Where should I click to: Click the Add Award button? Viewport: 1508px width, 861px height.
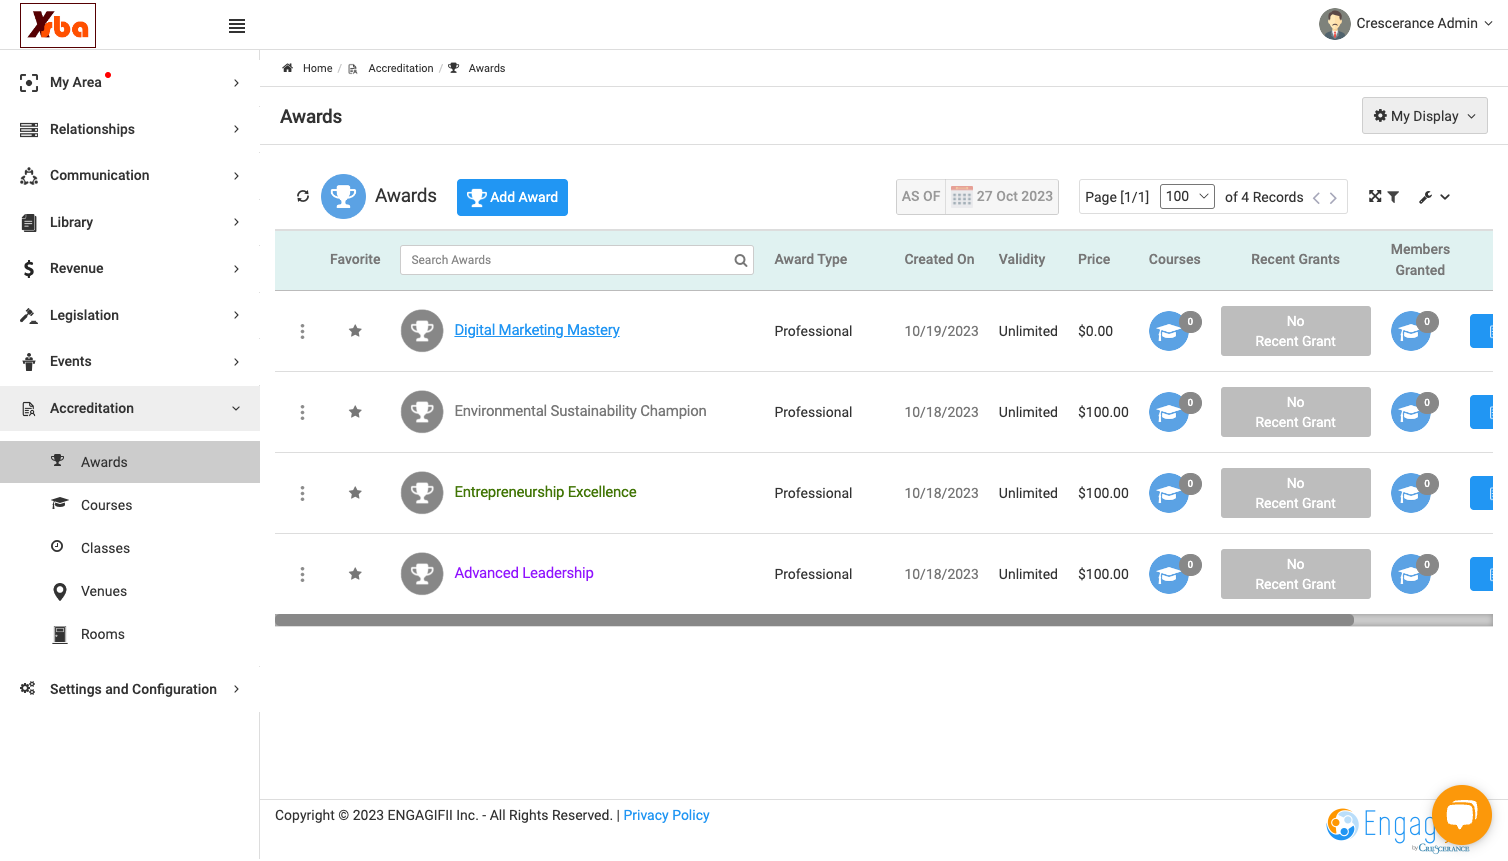pyautogui.click(x=512, y=197)
